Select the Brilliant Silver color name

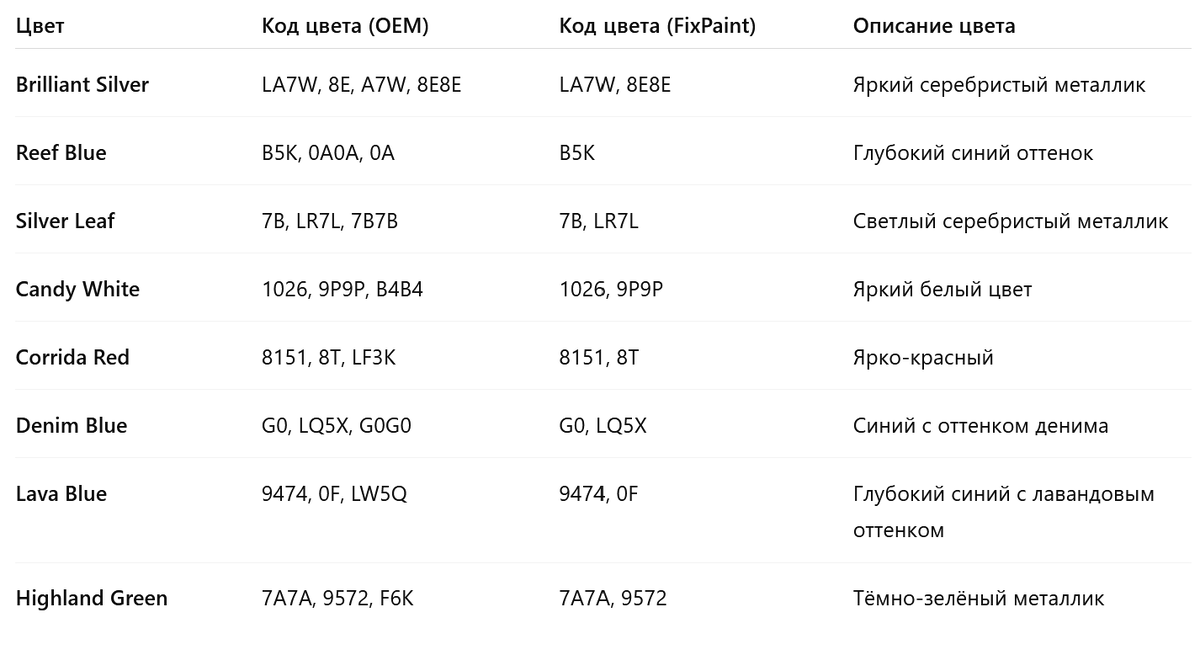point(82,85)
